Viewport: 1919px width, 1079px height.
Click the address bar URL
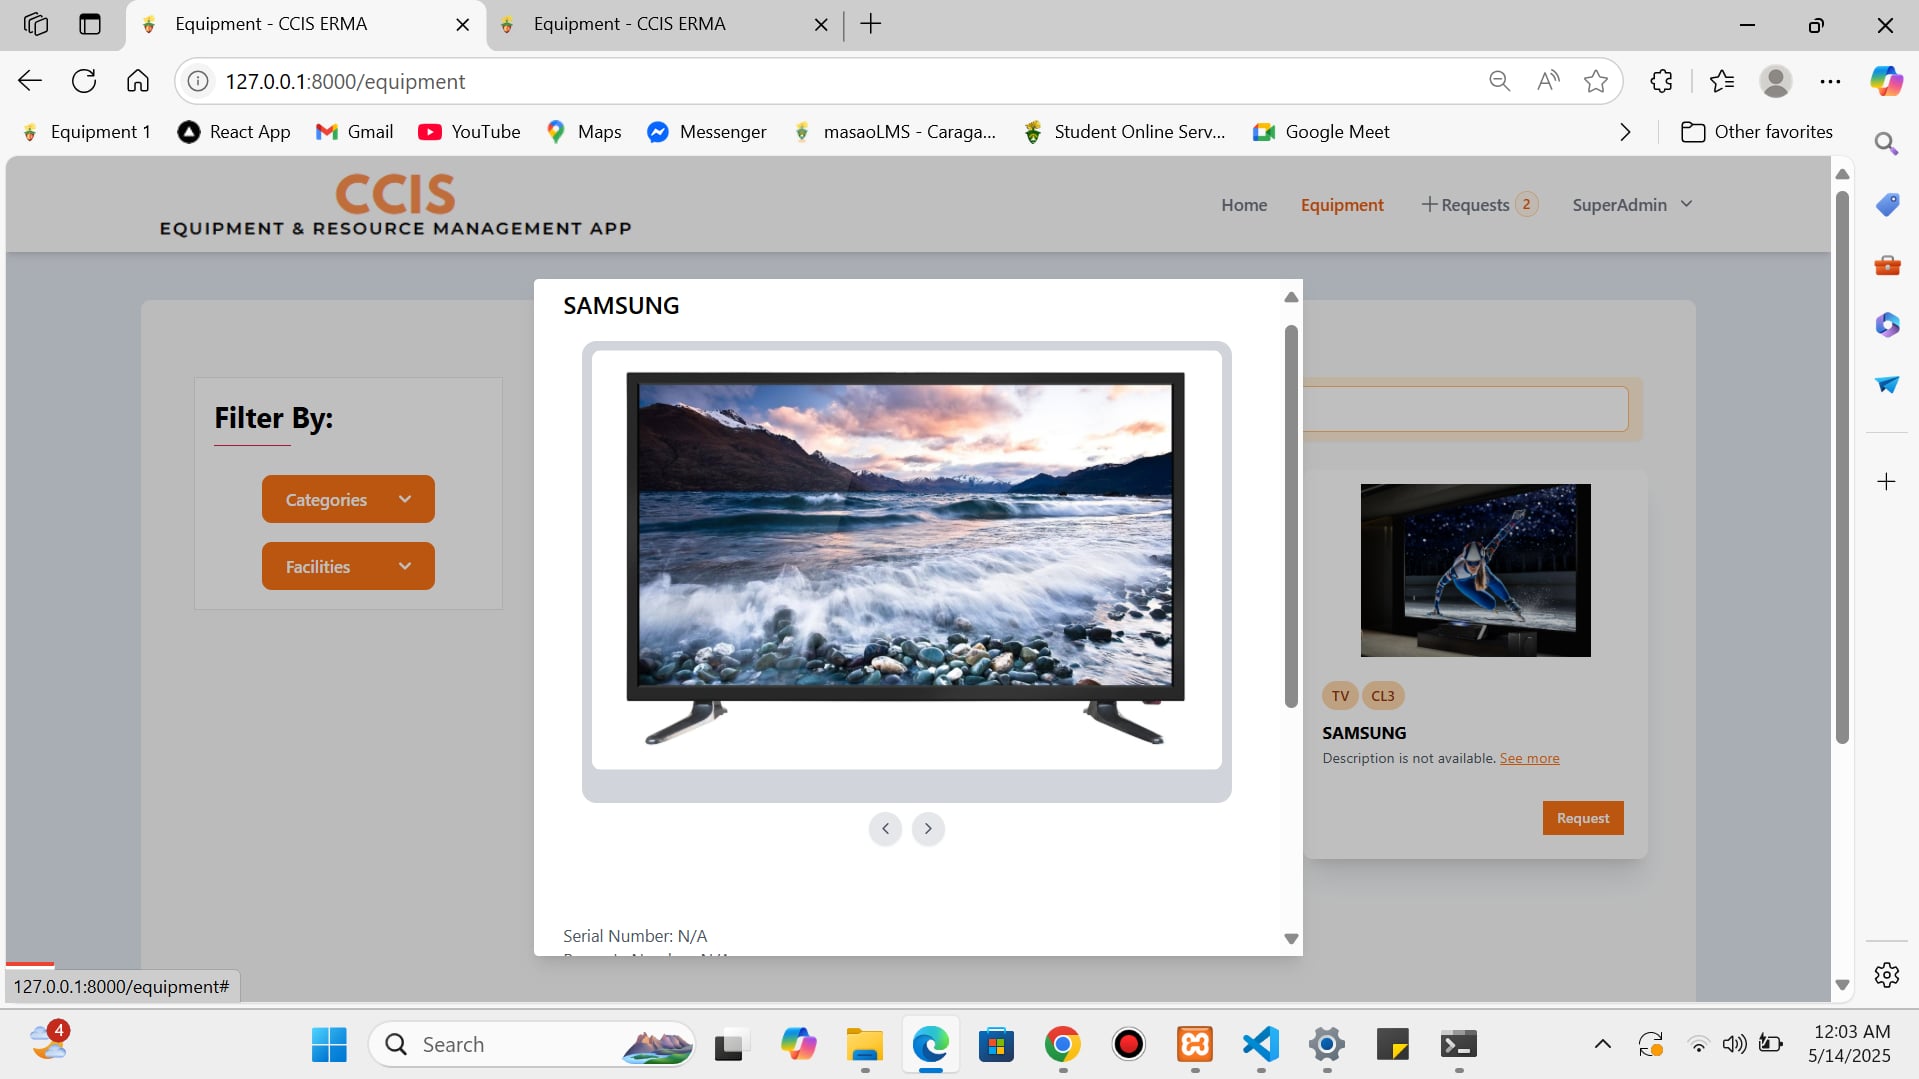[345, 82]
